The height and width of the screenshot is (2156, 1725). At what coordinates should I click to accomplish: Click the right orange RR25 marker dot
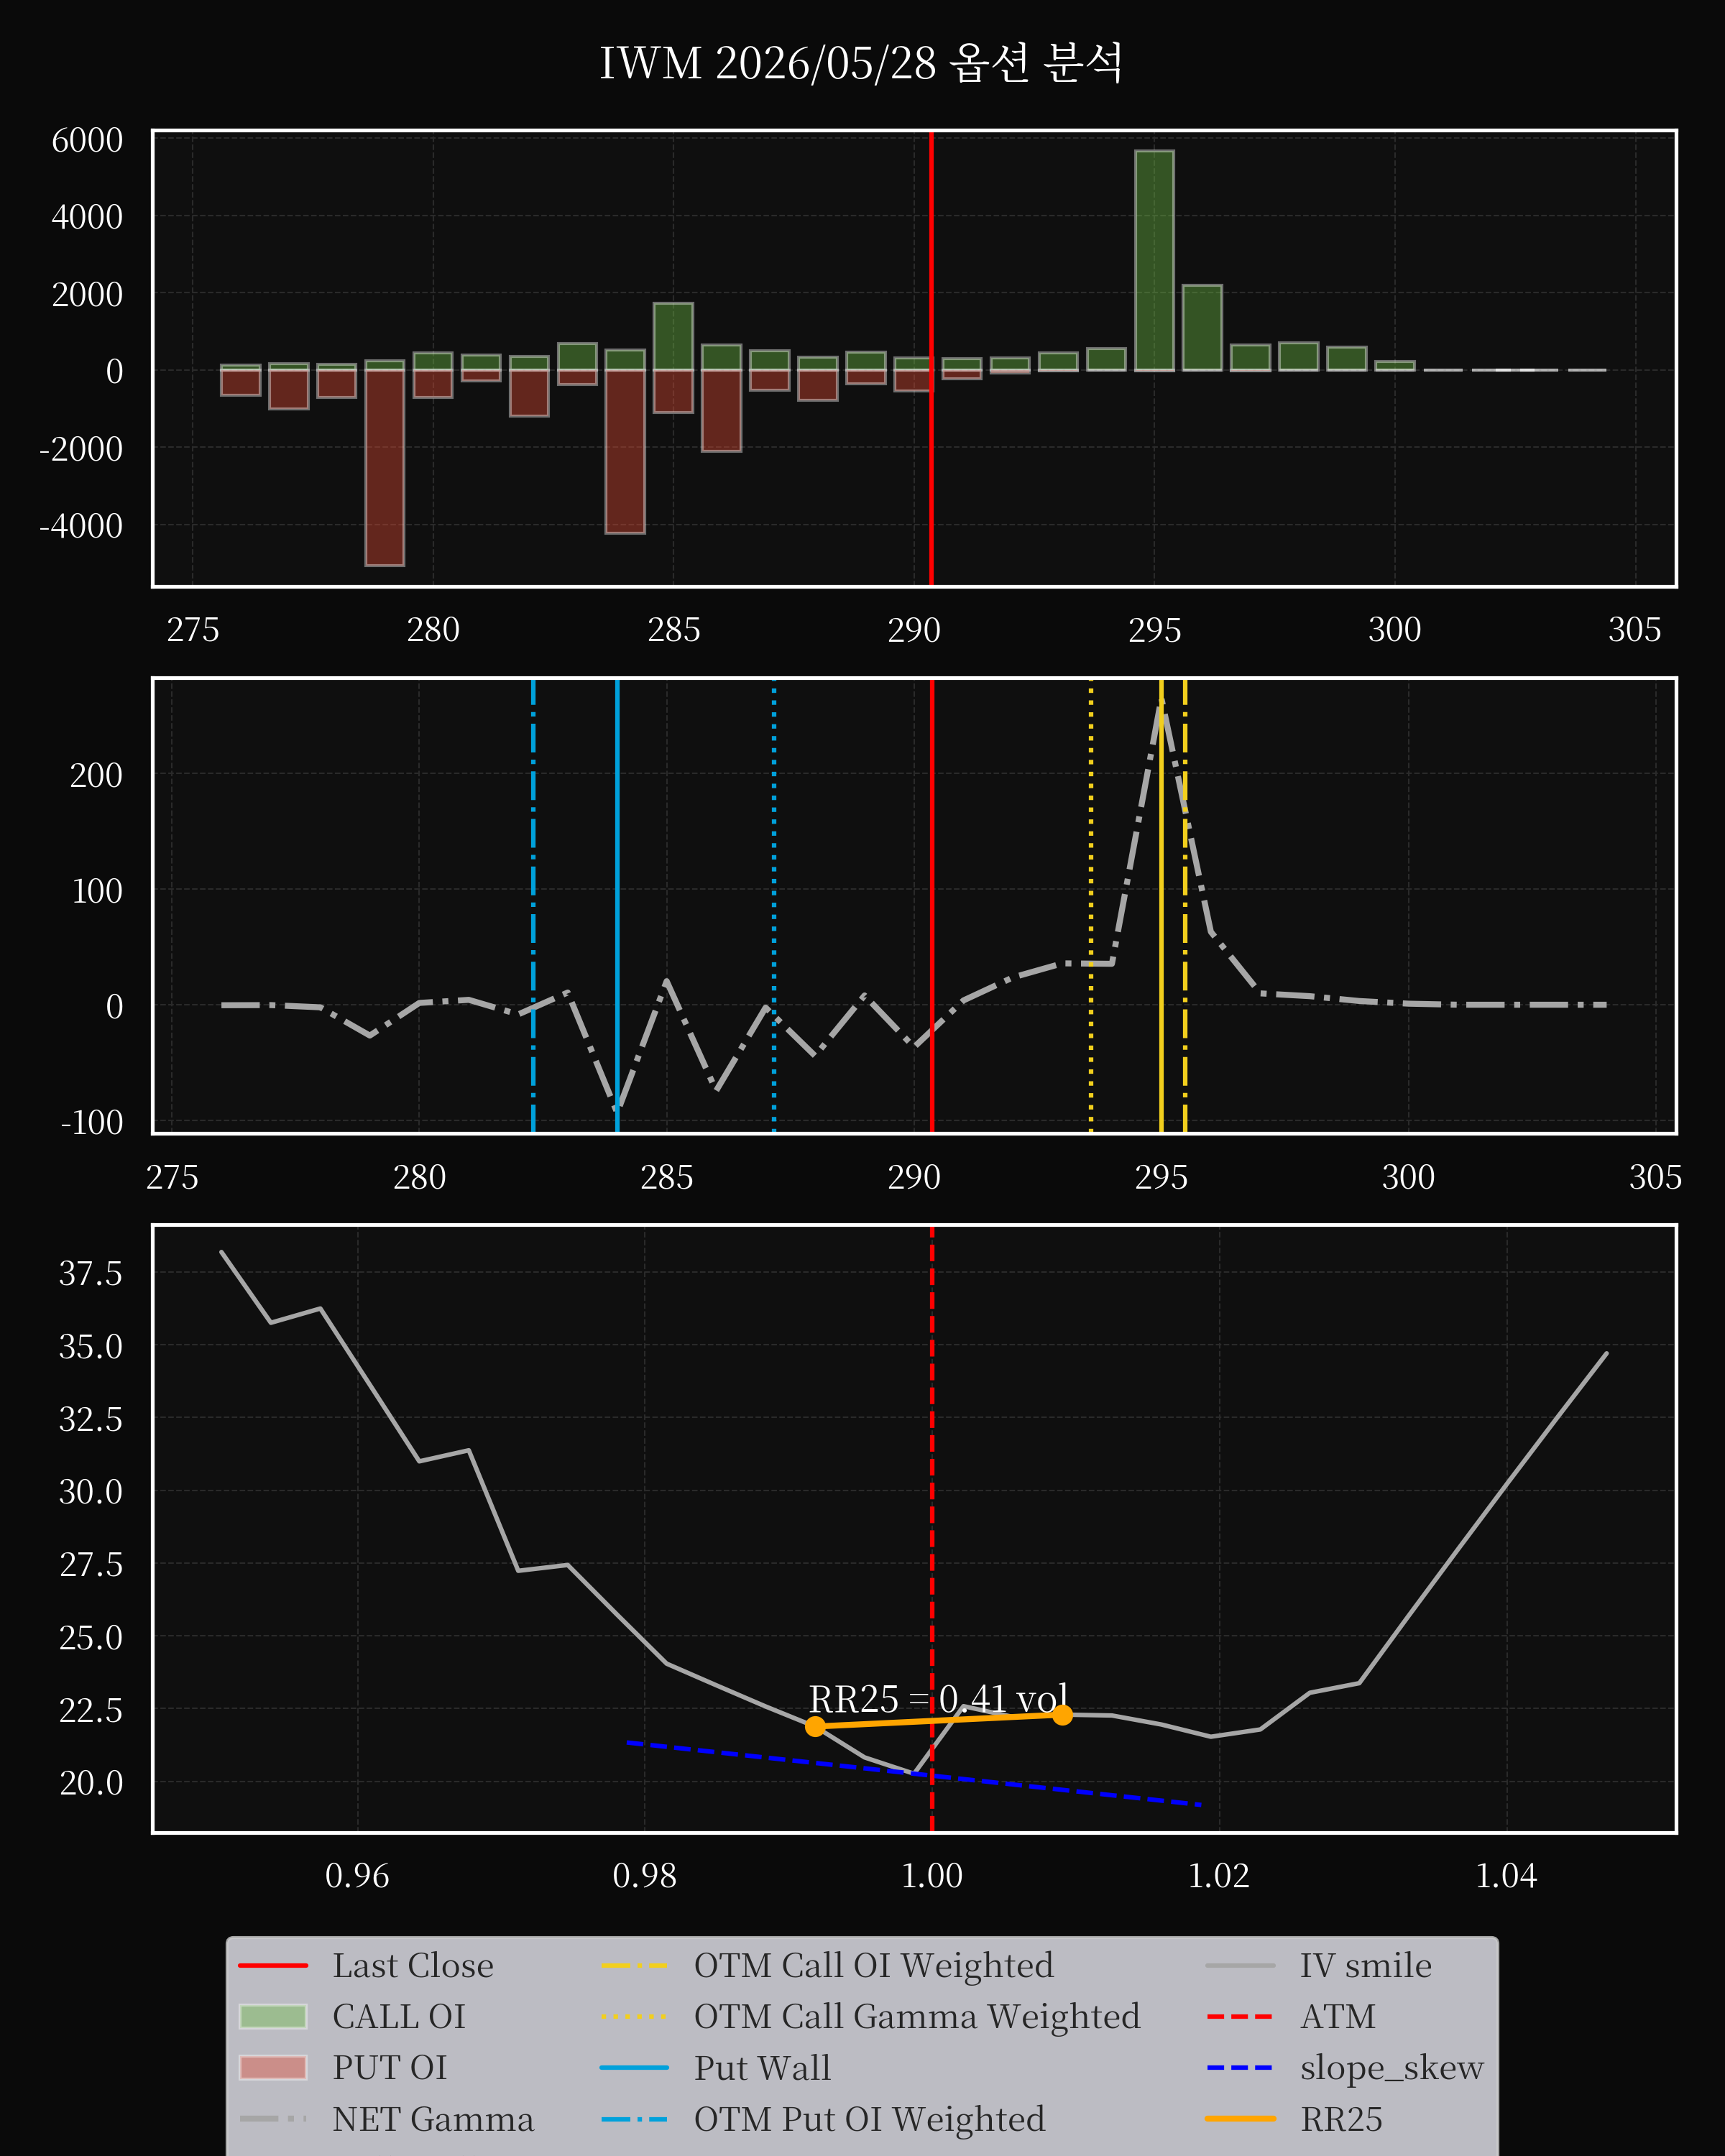click(x=1062, y=1715)
